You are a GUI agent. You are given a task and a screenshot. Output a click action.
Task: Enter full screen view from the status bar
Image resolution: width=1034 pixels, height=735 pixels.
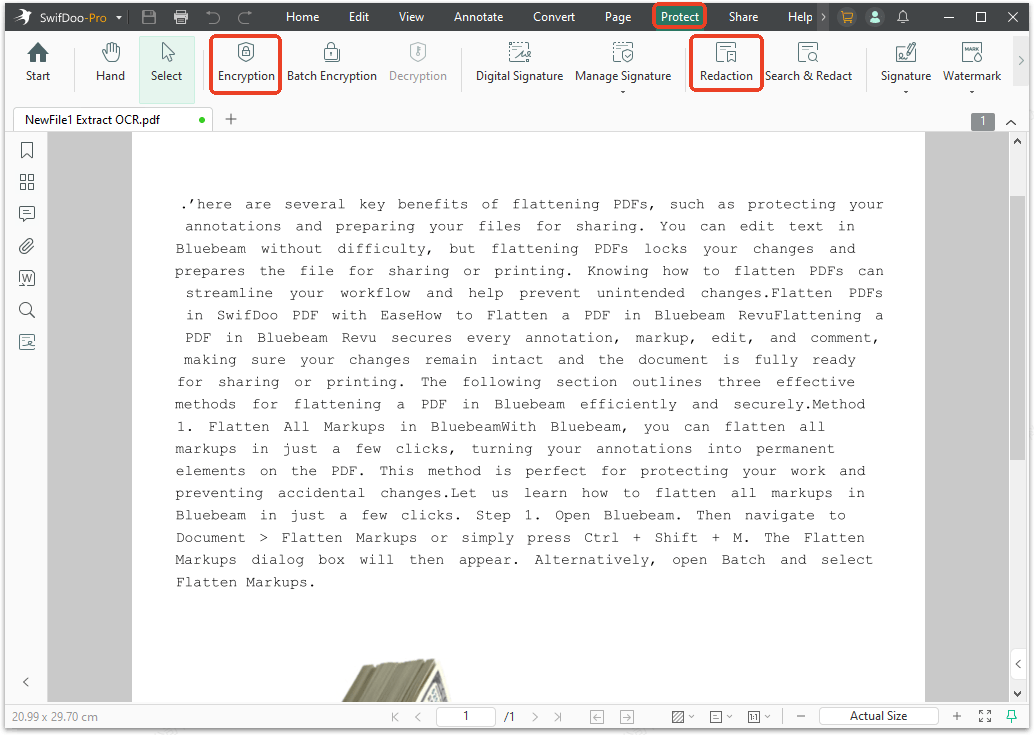point(985,716)
